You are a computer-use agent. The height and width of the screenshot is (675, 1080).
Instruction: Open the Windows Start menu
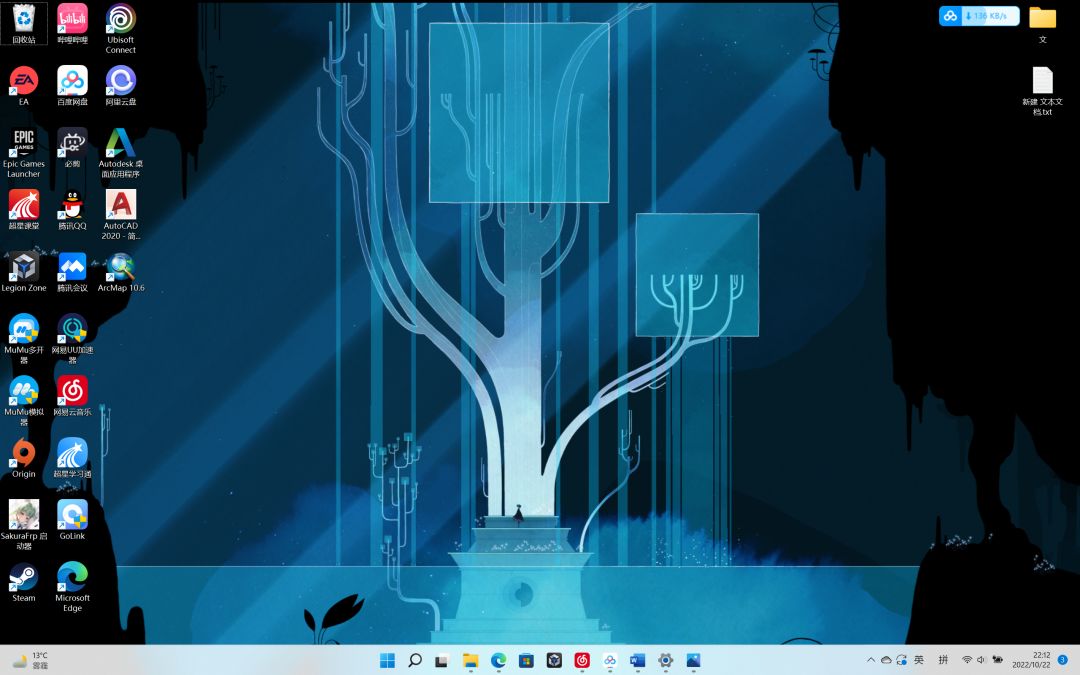(387, 661)
